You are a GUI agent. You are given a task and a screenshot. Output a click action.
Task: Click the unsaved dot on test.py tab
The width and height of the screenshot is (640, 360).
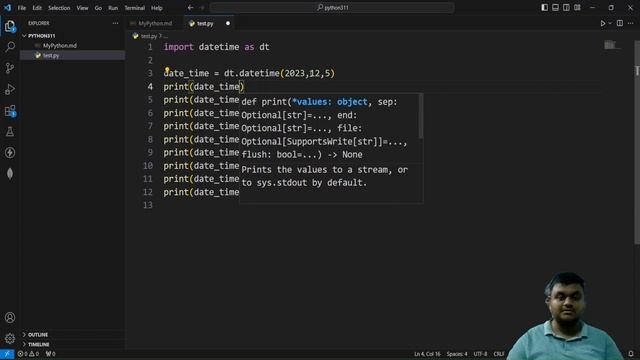pos(228,24)
